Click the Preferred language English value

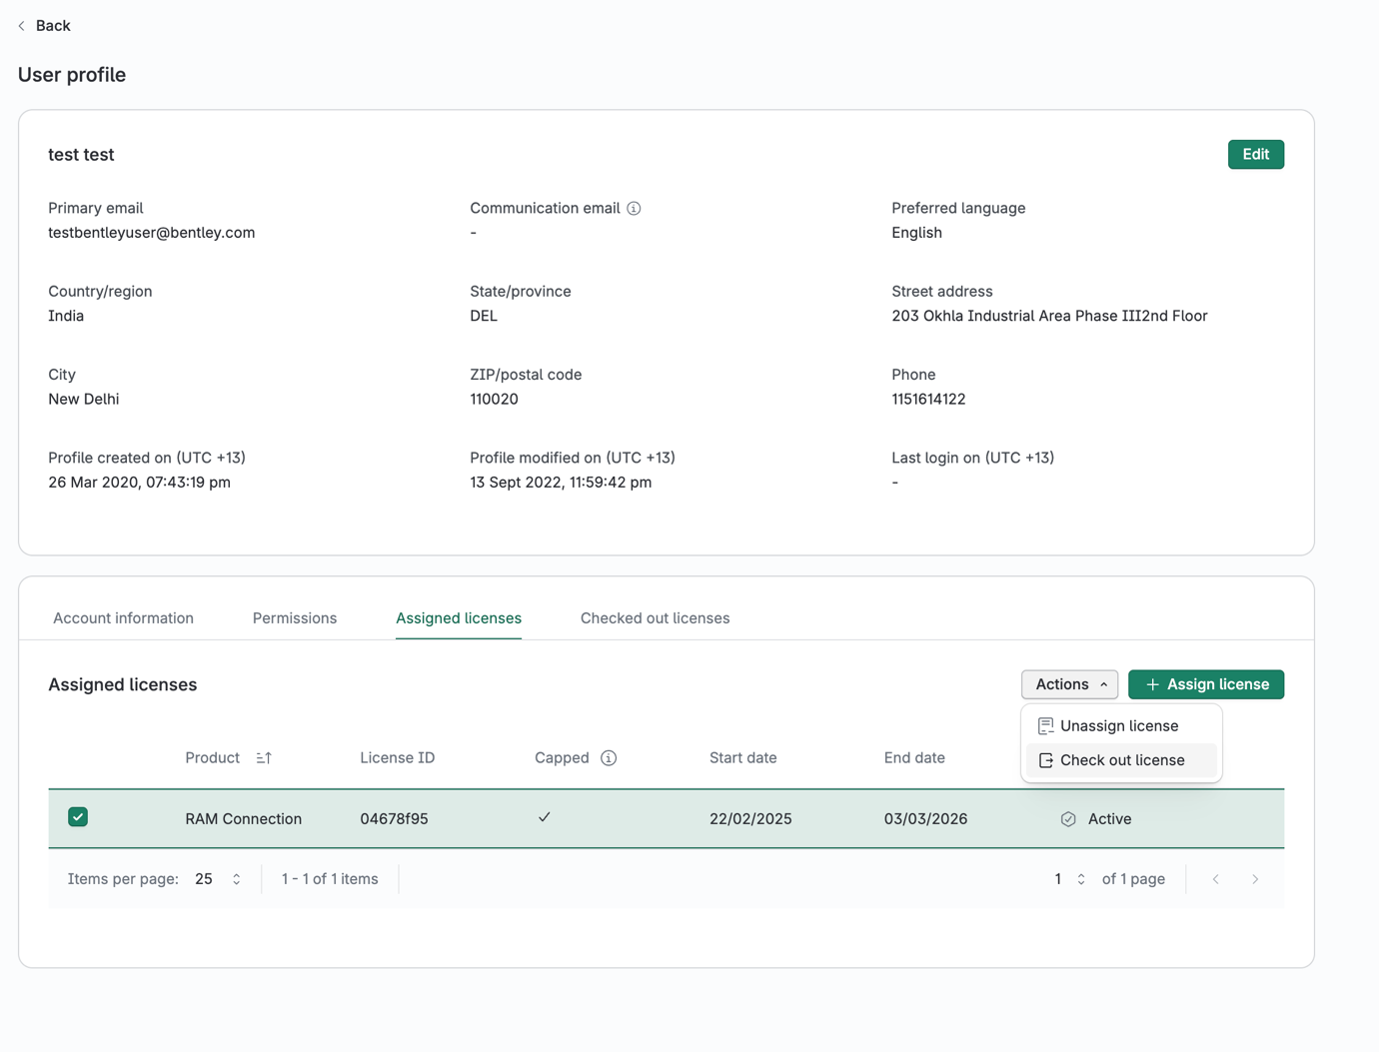click(916, 233)
